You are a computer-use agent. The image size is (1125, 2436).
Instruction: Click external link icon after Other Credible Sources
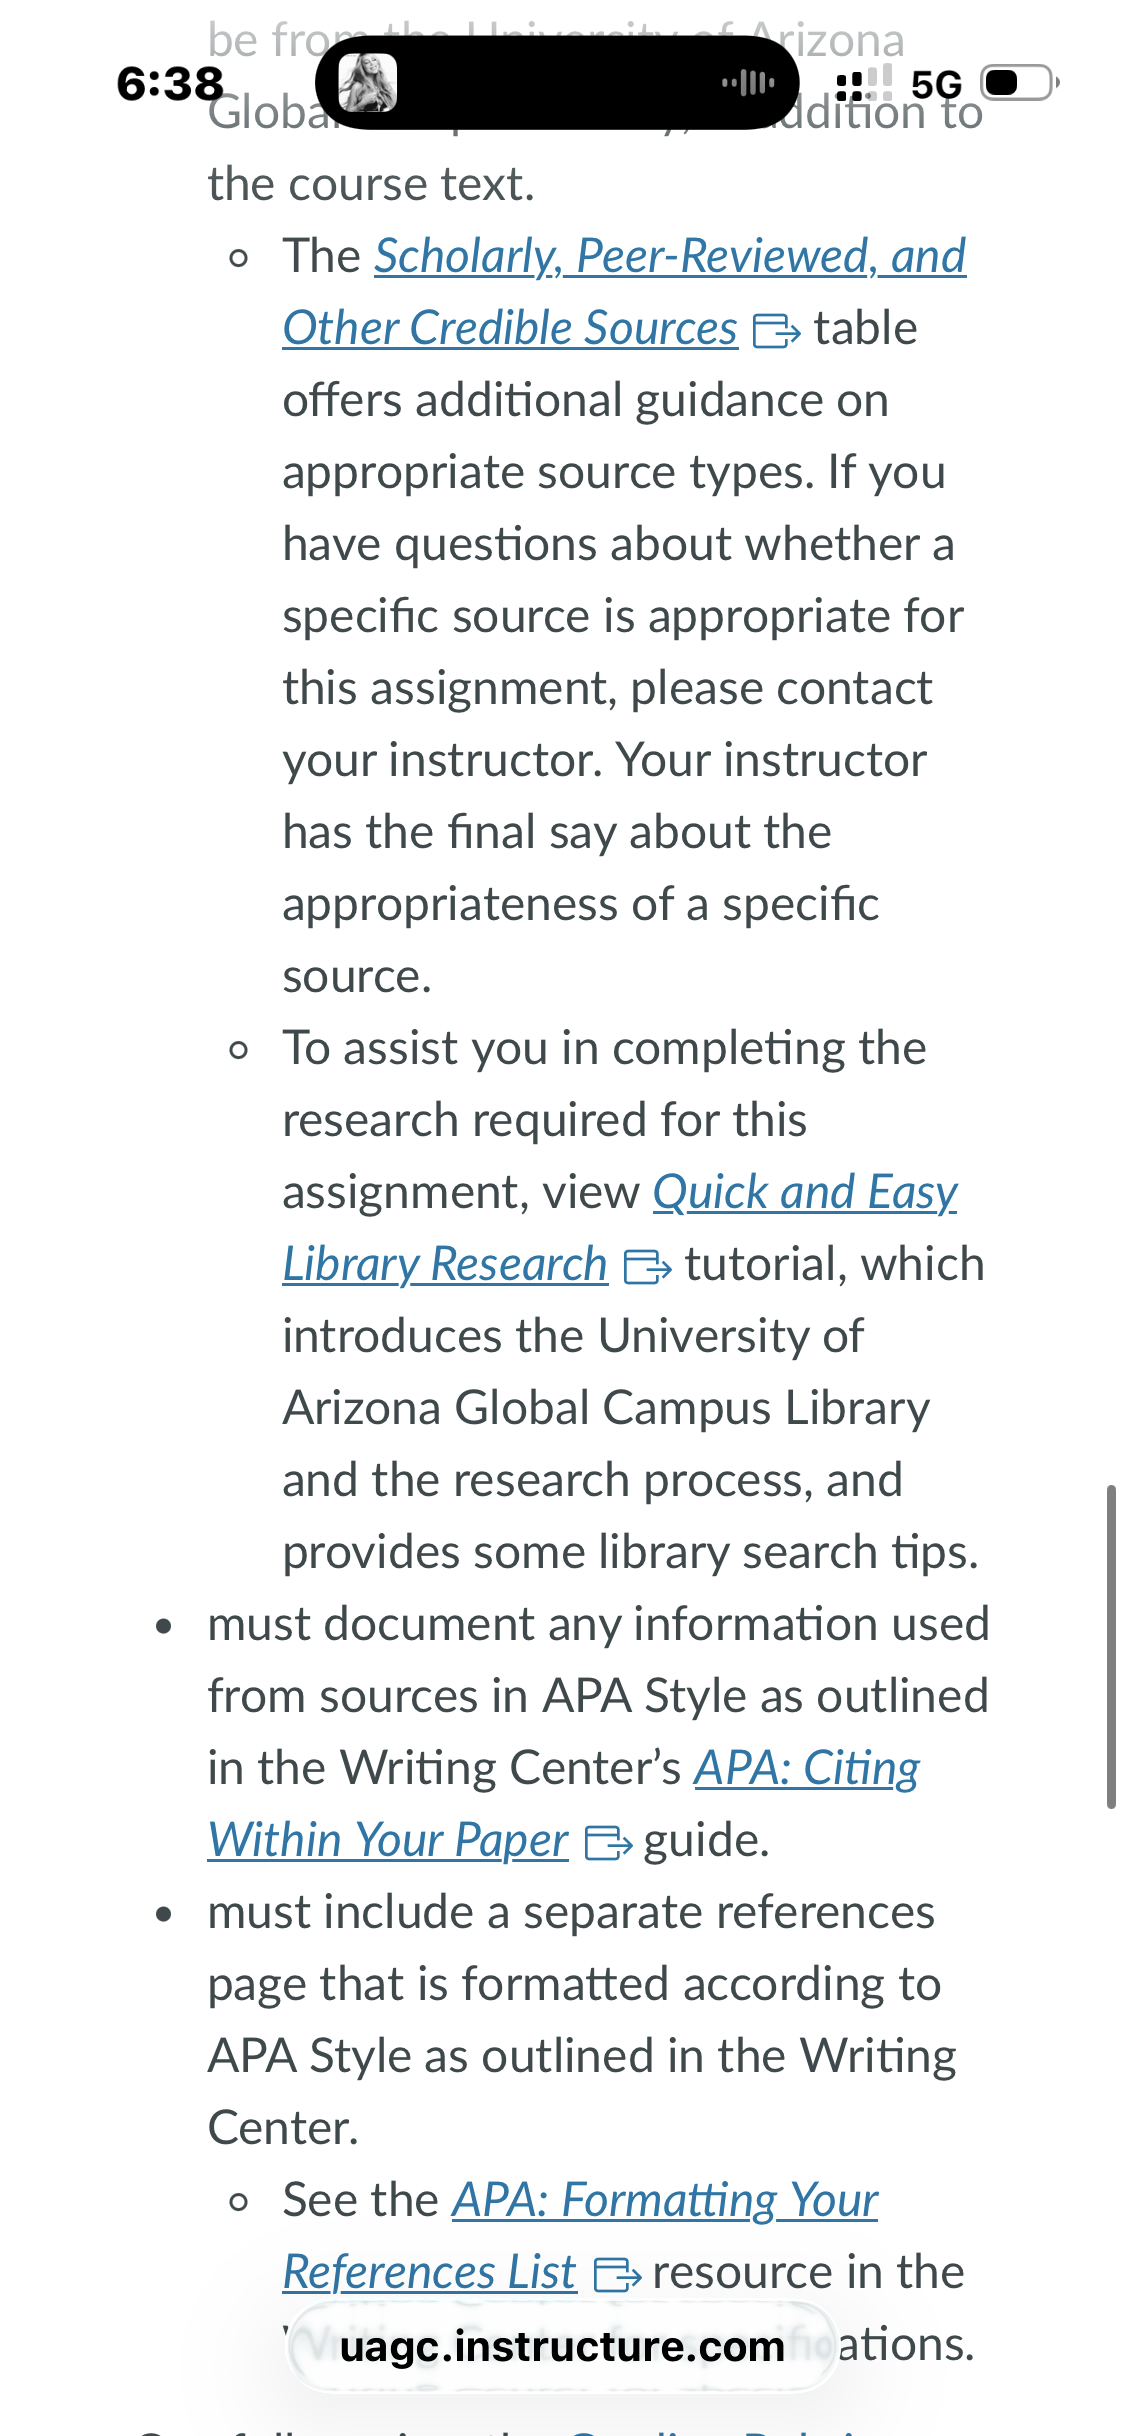[x=776, y=331]
